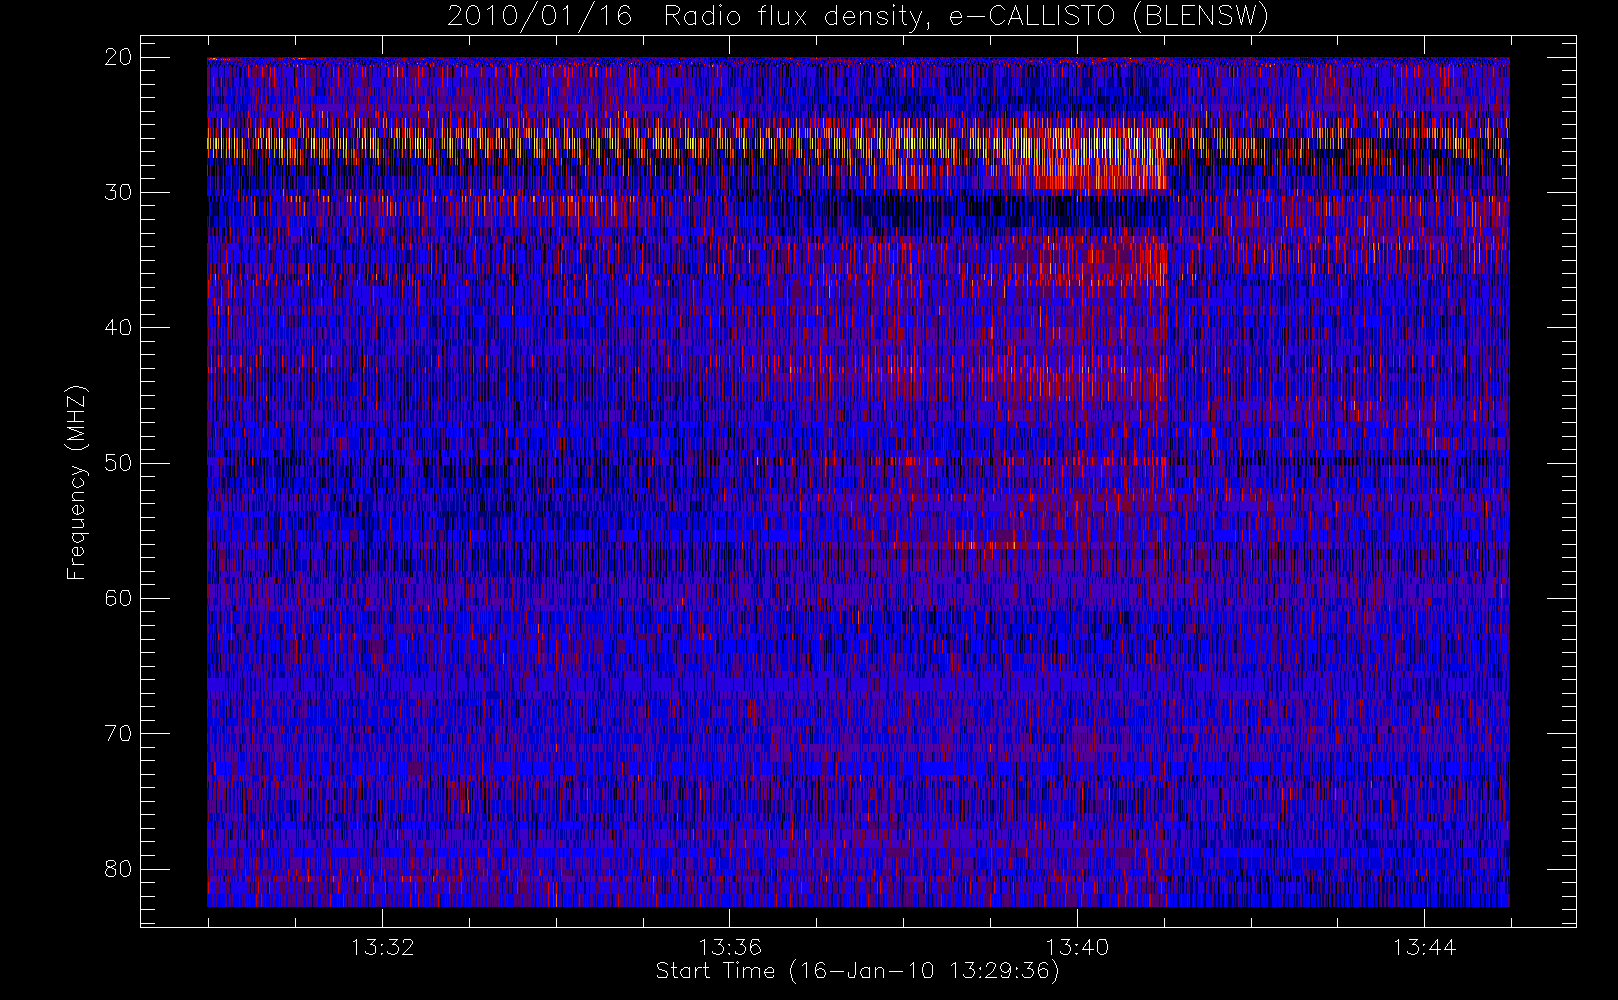Image resolution: width=1618 pixels, height=1000 pixels.
Task: Click the 13:44 time tick label
Action: click(x=1424, y=947)
